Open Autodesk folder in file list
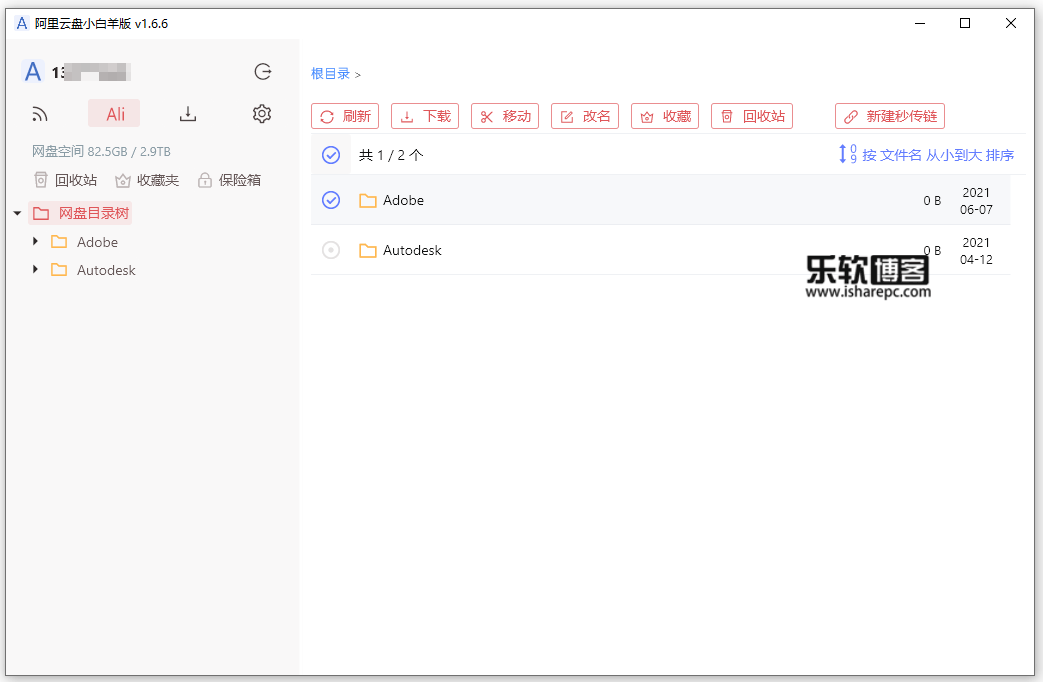The width and height of the screenshot is (1043, 682). coord(412,250)
